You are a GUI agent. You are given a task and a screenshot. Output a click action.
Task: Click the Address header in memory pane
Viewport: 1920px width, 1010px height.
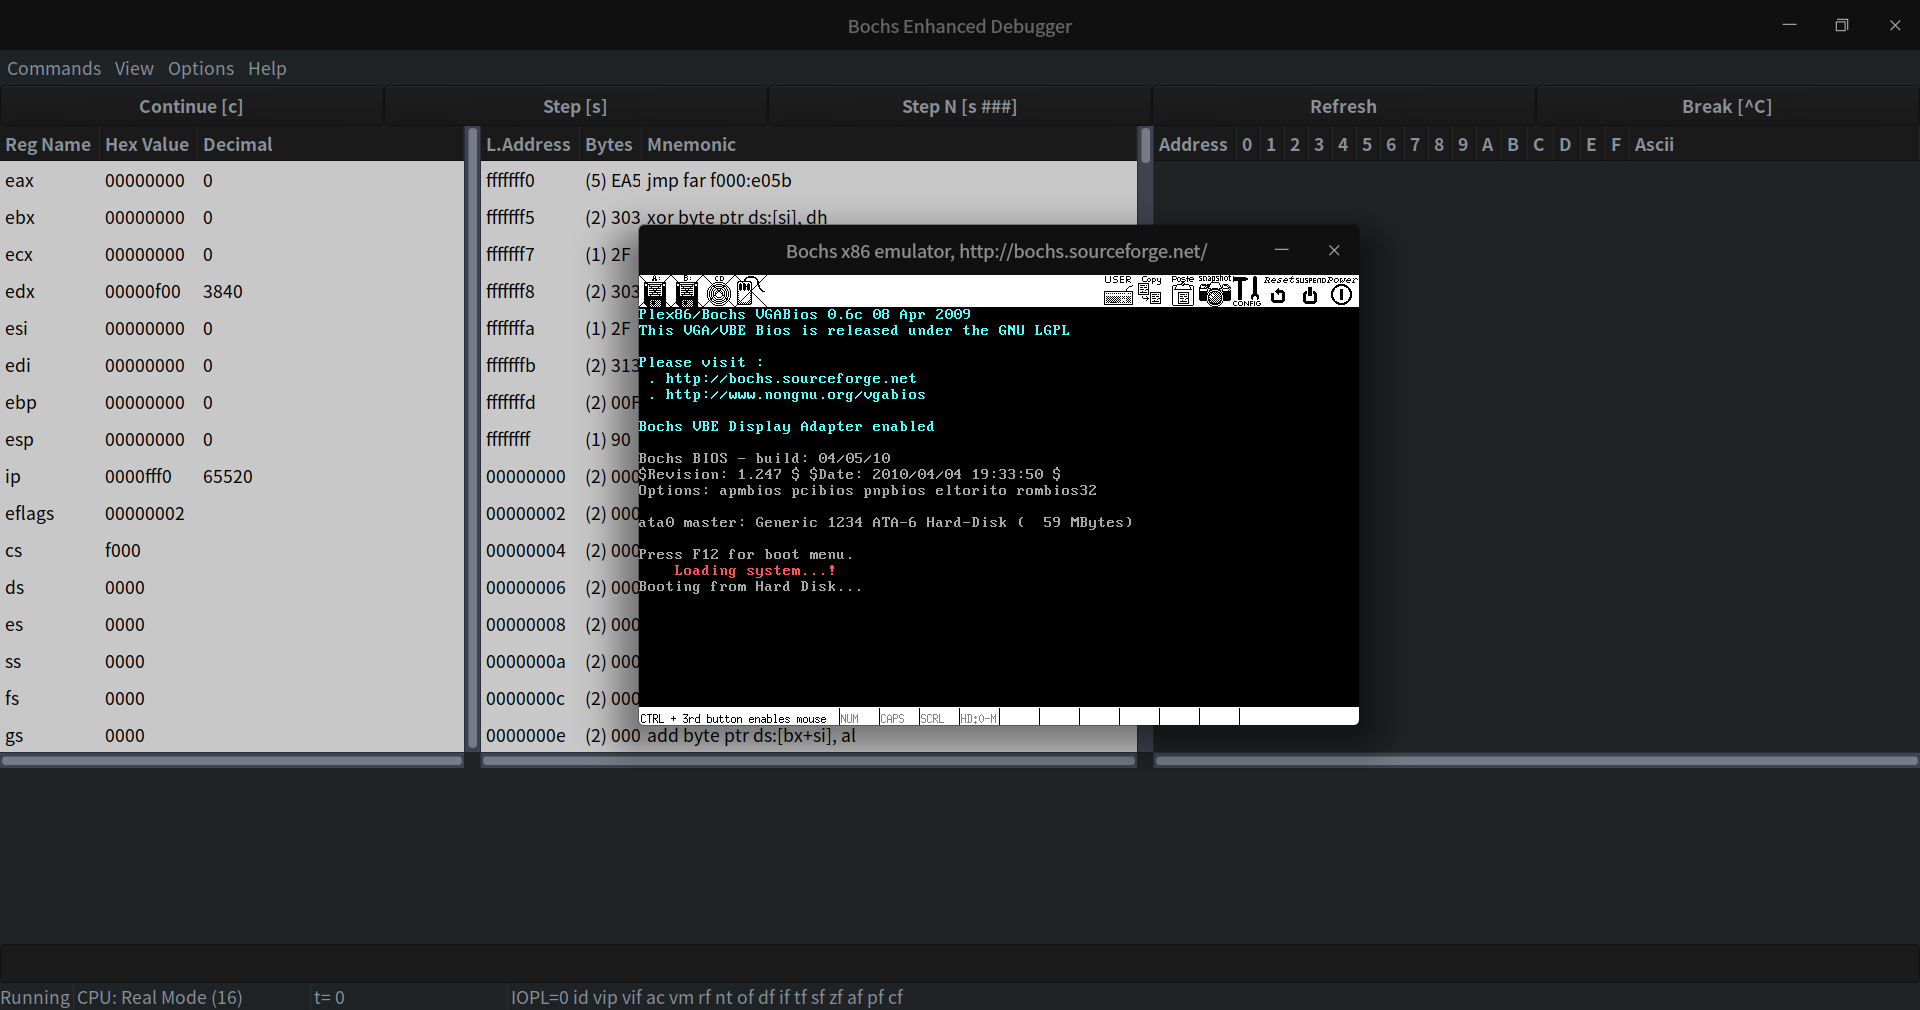pos(1193,144)
